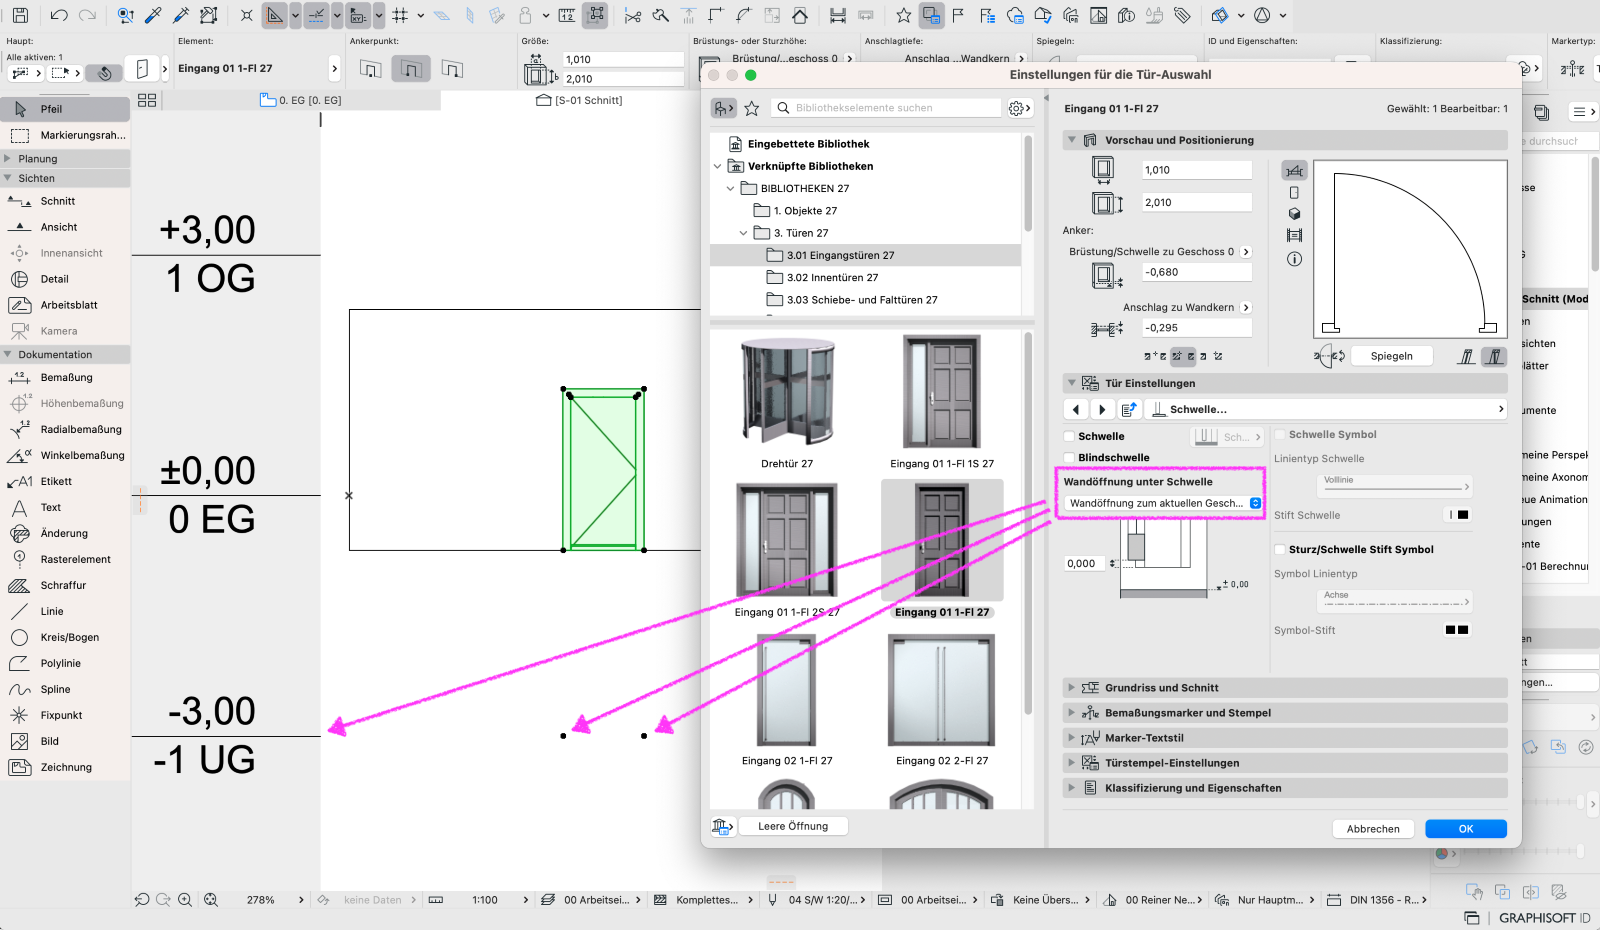Choose the Bemaßung dimension tool
The width and height of the screenshot is (1600, 930).
click(65, 377)
